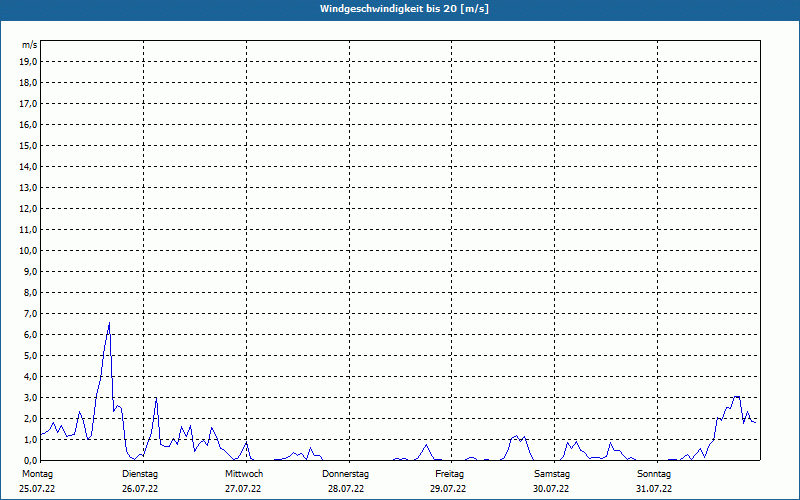The image size is (800, 500).
Task: Select the 4,0 y-axis label
Action: click(x=30, y=377)
